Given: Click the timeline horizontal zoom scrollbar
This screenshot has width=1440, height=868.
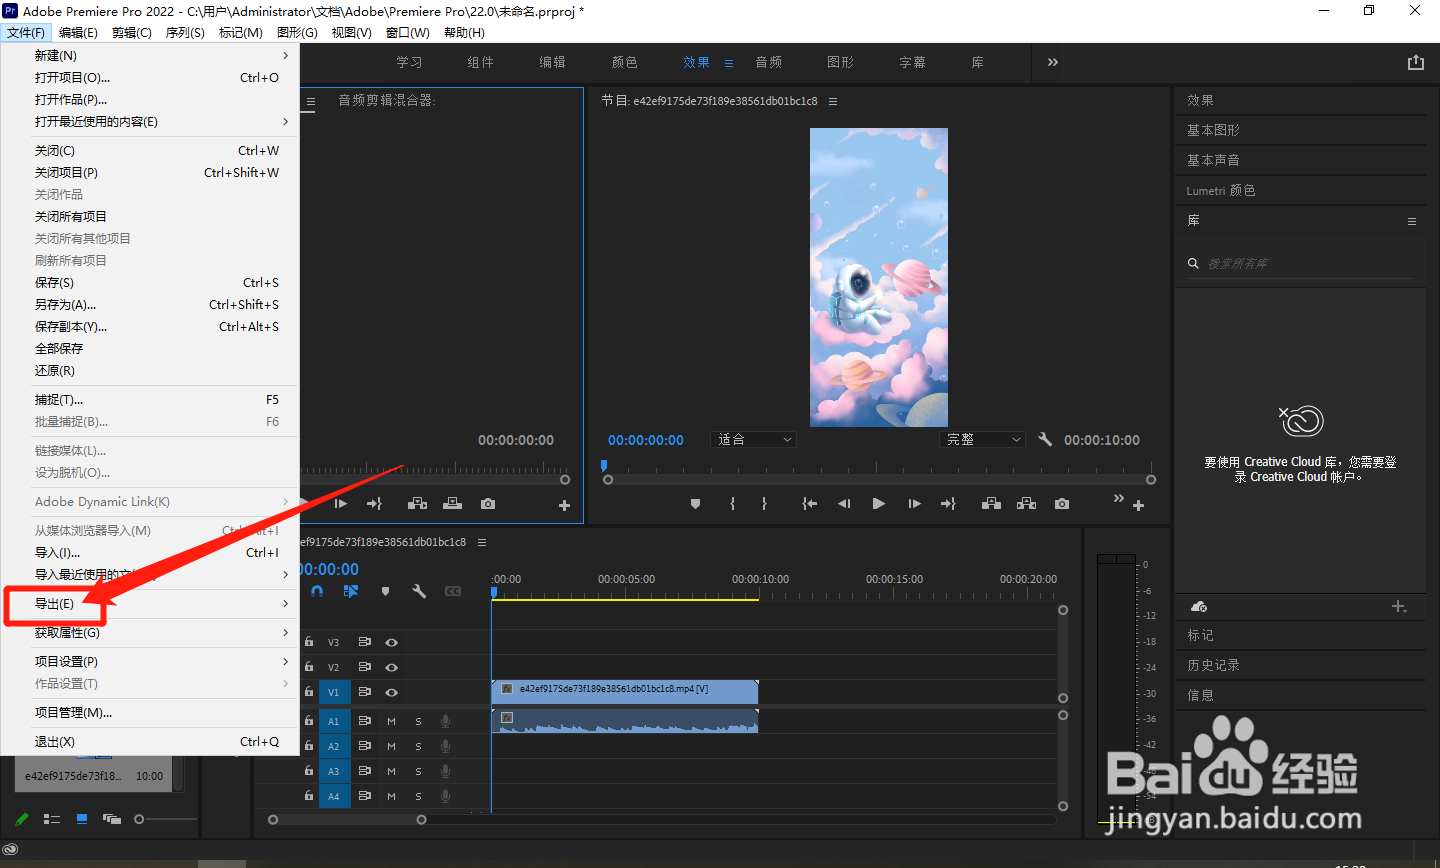Looking at the screenshot, I should (x=347, y=820).
